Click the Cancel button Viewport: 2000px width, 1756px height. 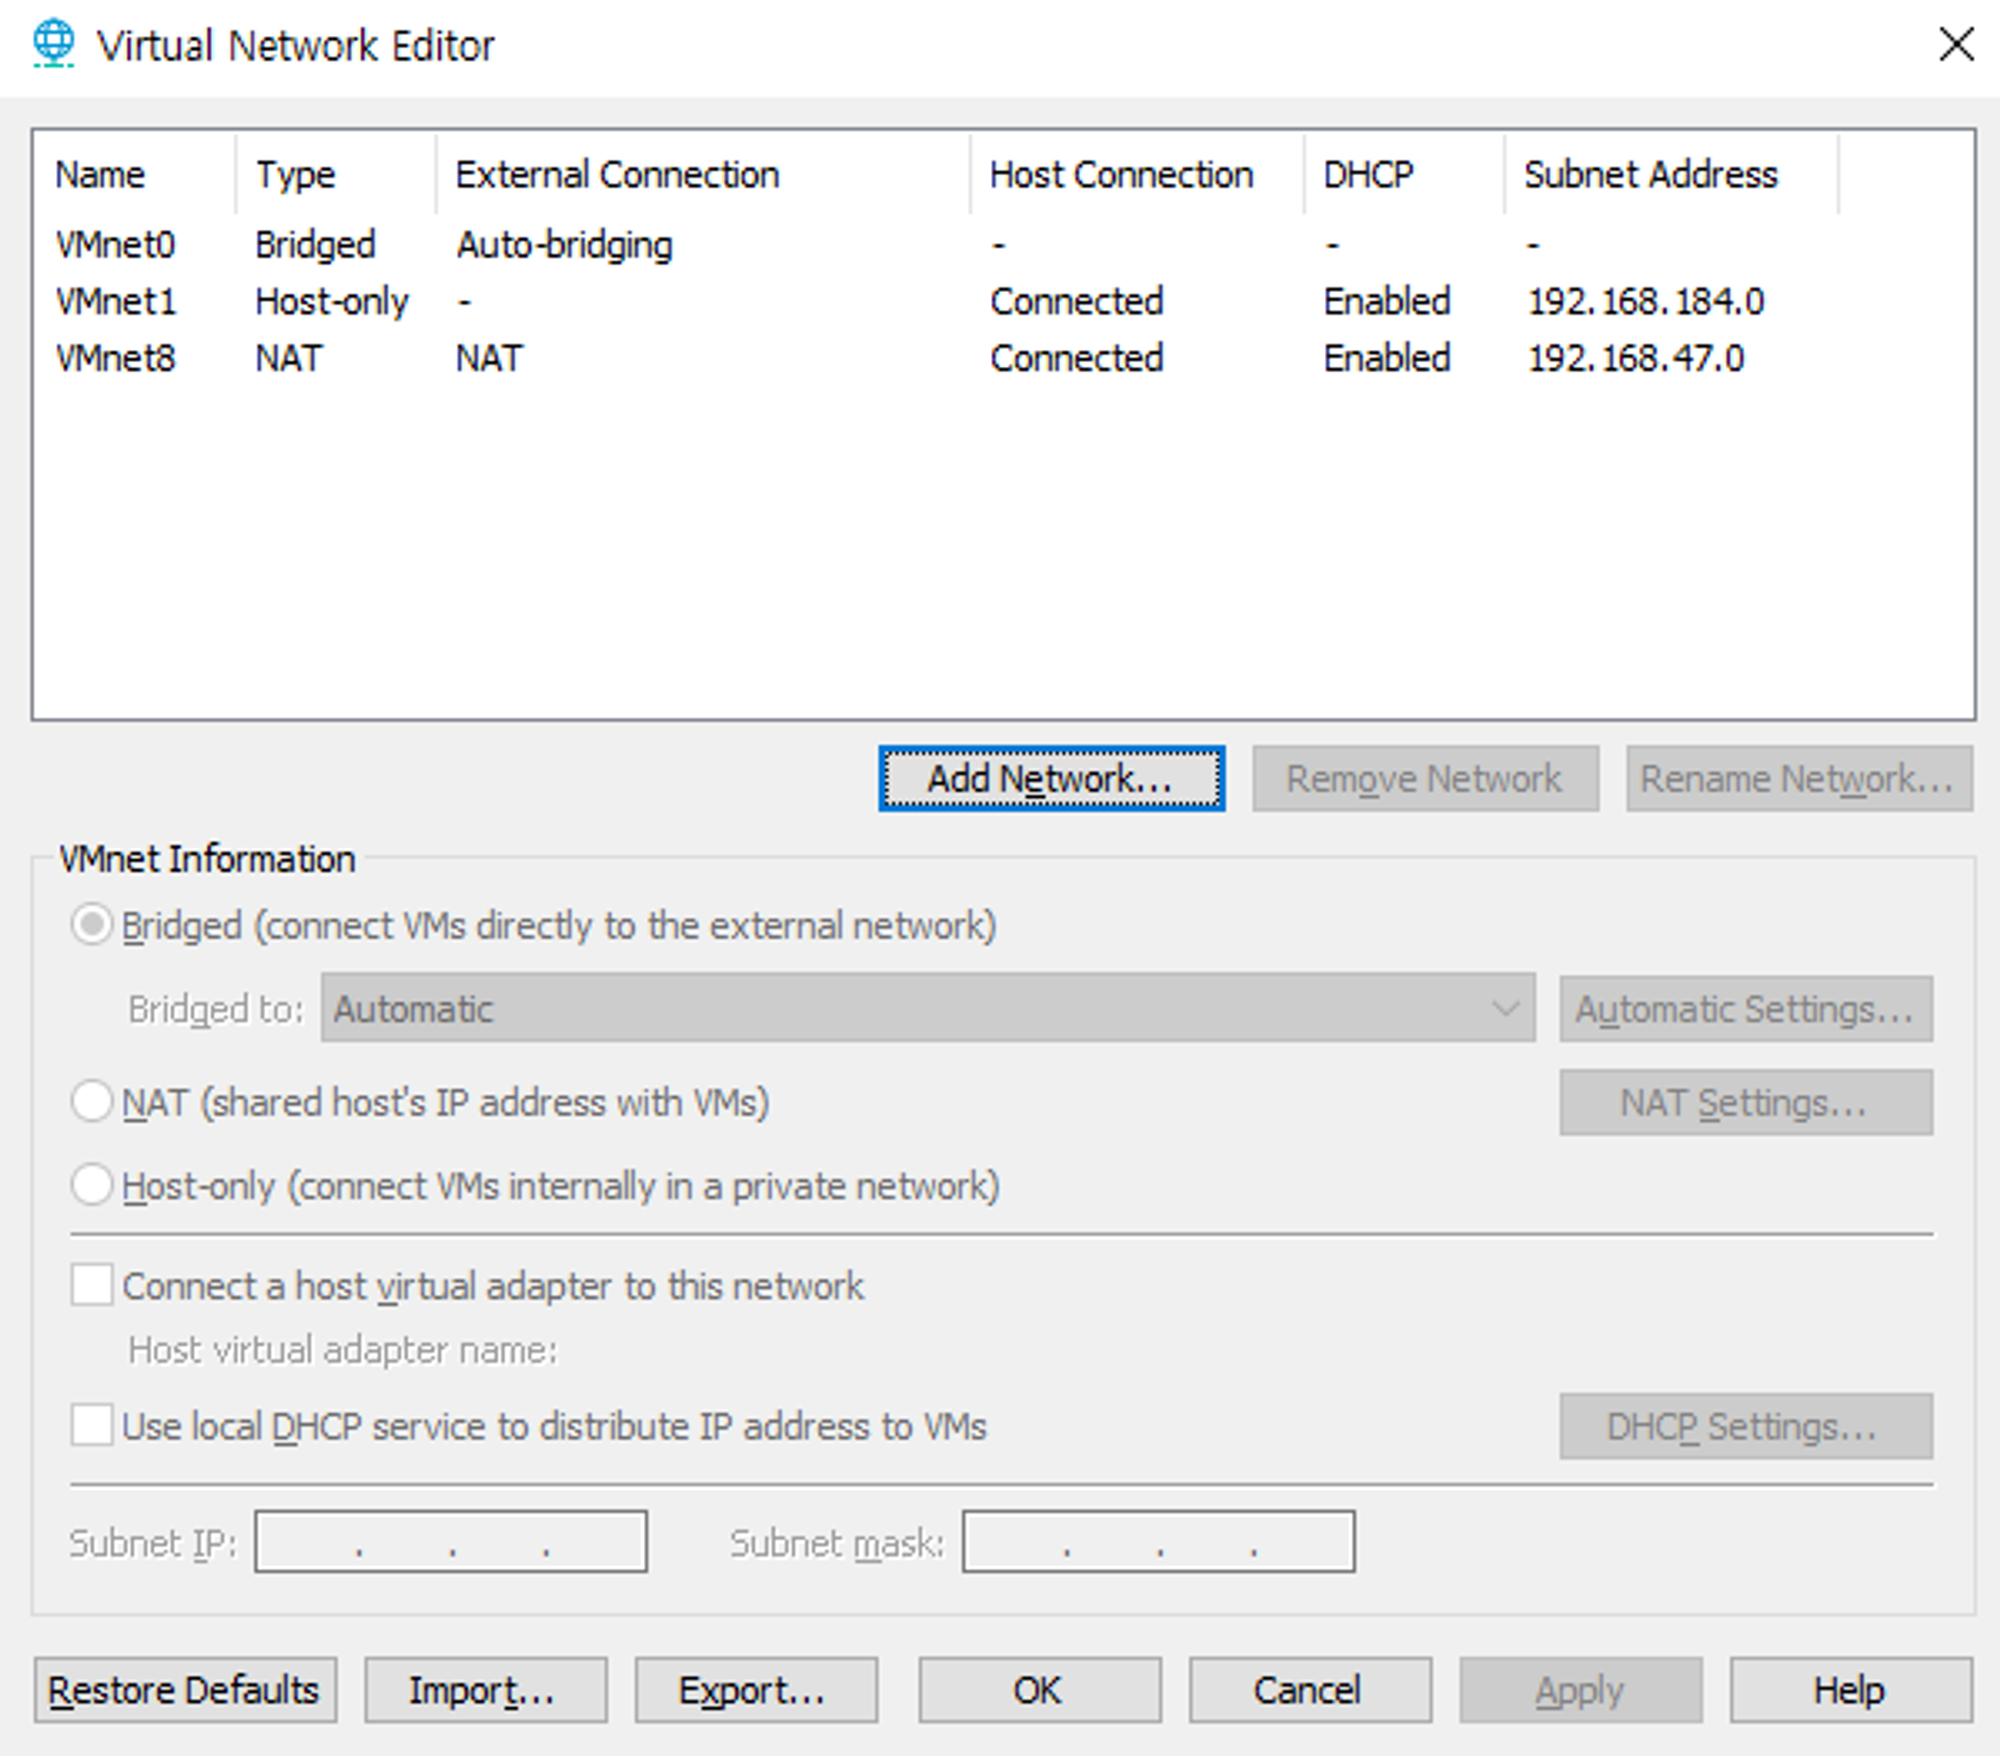point(1309,1690)
